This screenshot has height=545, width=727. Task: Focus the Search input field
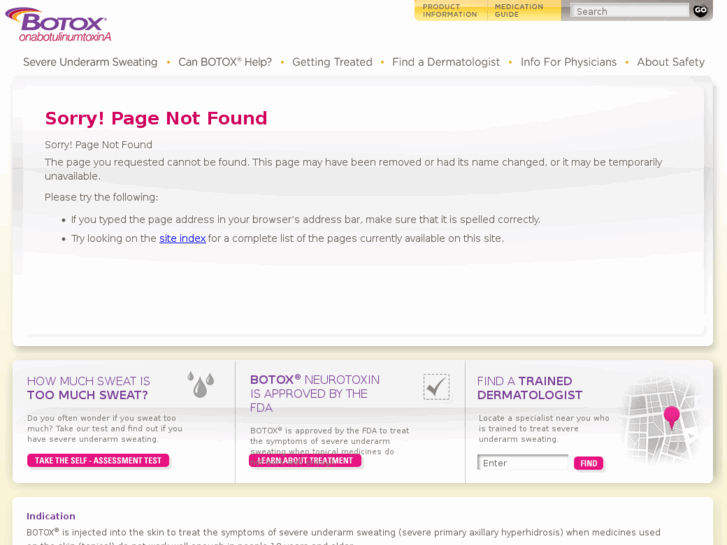pos(630,11)
